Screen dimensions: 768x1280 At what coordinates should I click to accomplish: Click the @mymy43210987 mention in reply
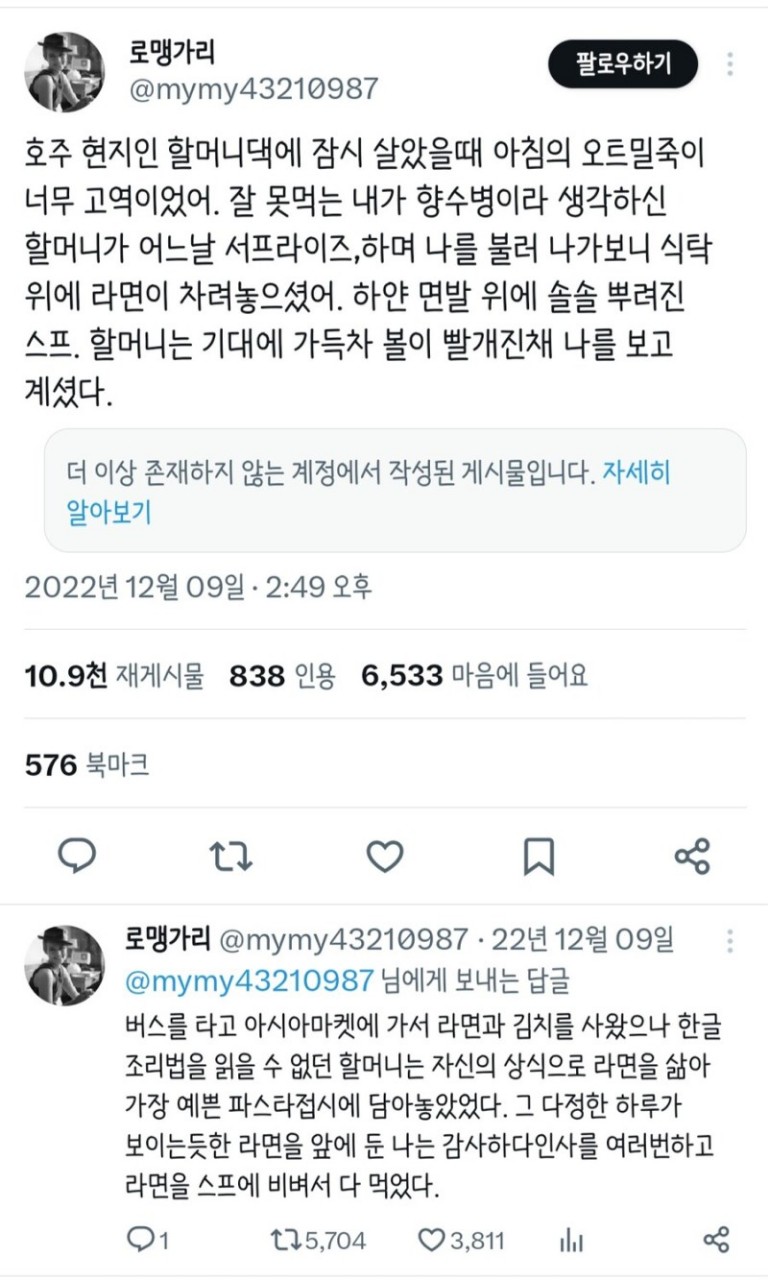pyautogui.click(x=249, y=980)
